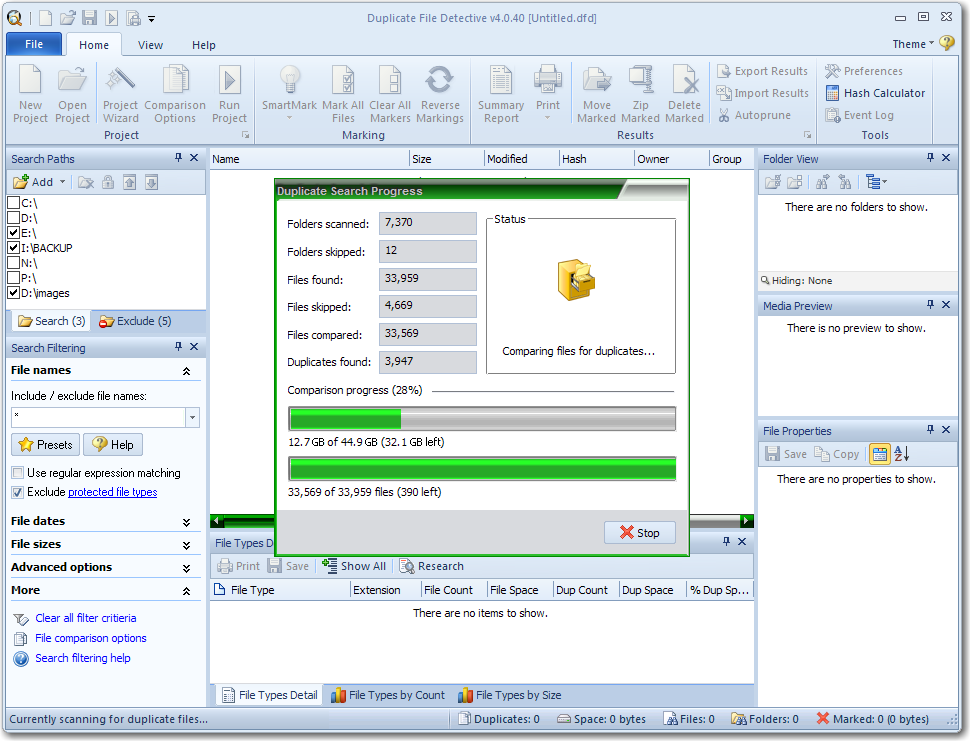
Task: Uncheck the I:\BACKUP search path checkbox
Action: point(13,247)
